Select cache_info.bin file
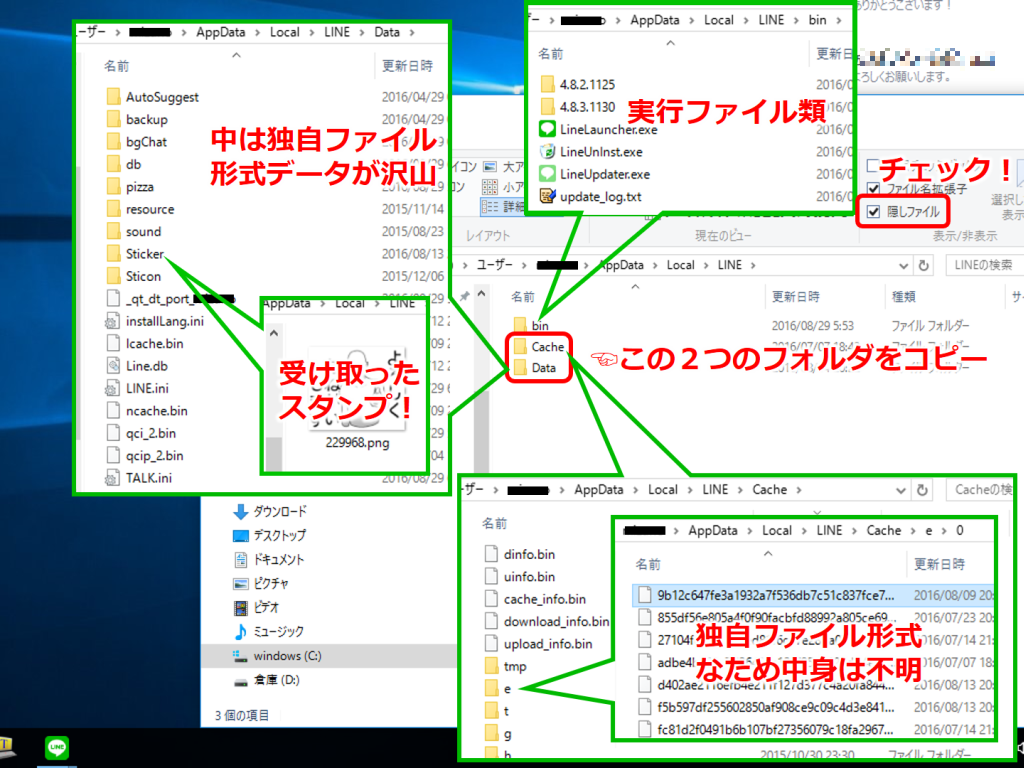 pos(536,599)
